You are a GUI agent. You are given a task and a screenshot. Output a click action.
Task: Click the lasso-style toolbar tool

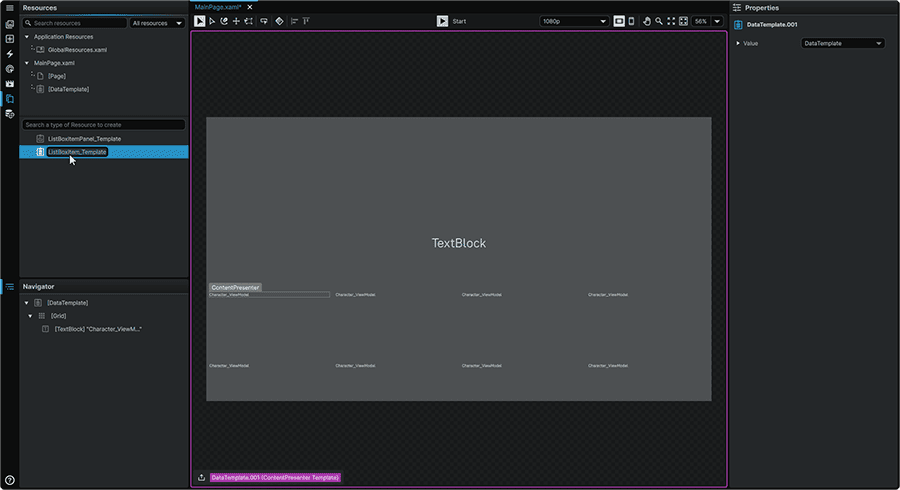click(263, 21)
